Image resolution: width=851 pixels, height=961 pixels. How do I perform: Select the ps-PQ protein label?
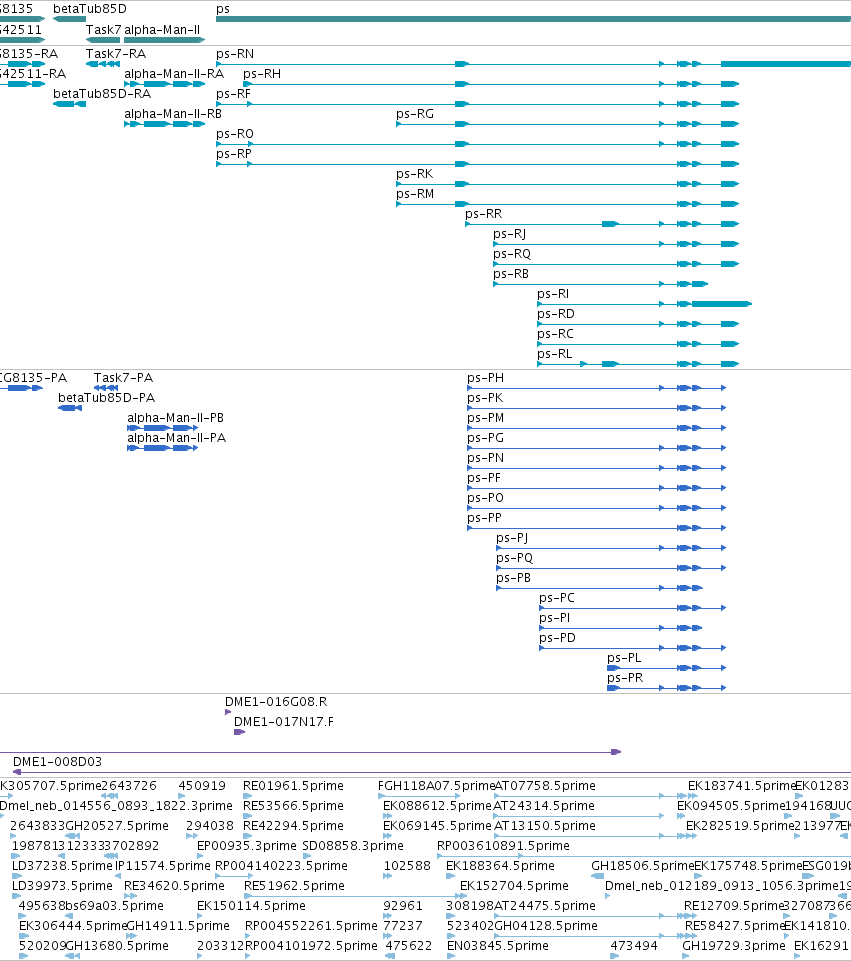515,558
